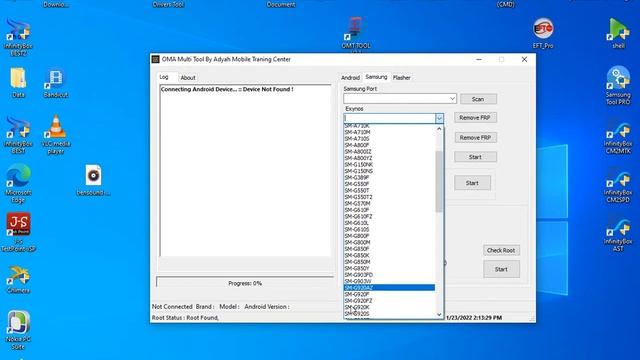Launch Samsung Tool PRO shortcut

(618, 86)
